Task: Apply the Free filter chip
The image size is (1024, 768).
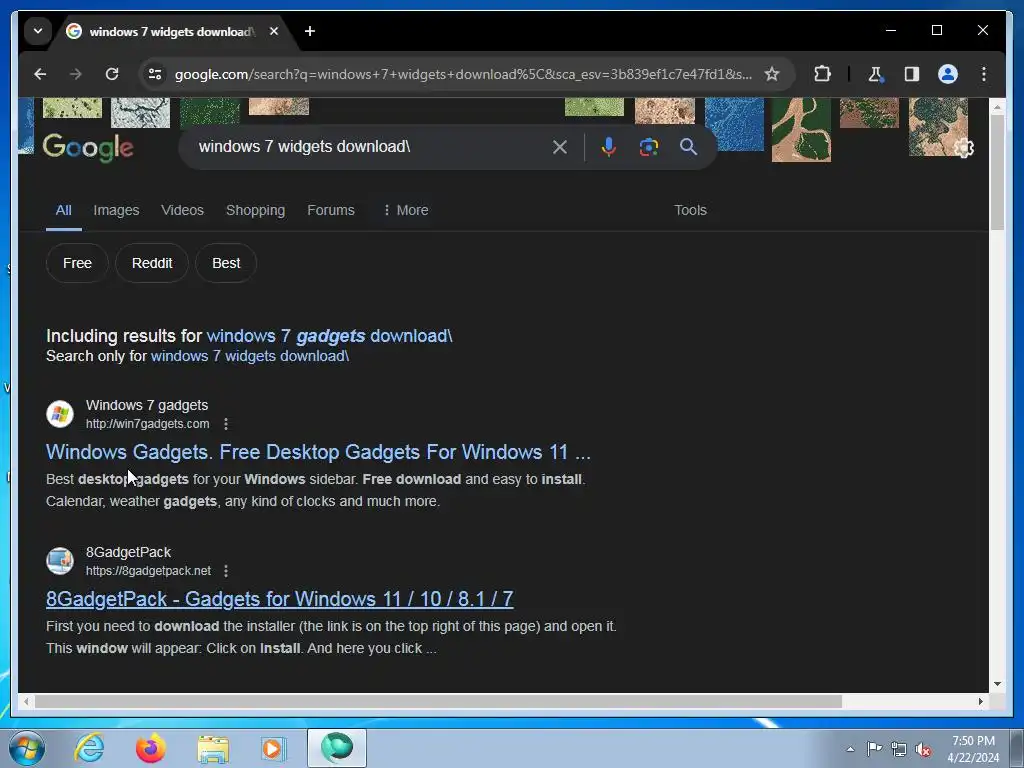Action: click(x=77, y=263)
